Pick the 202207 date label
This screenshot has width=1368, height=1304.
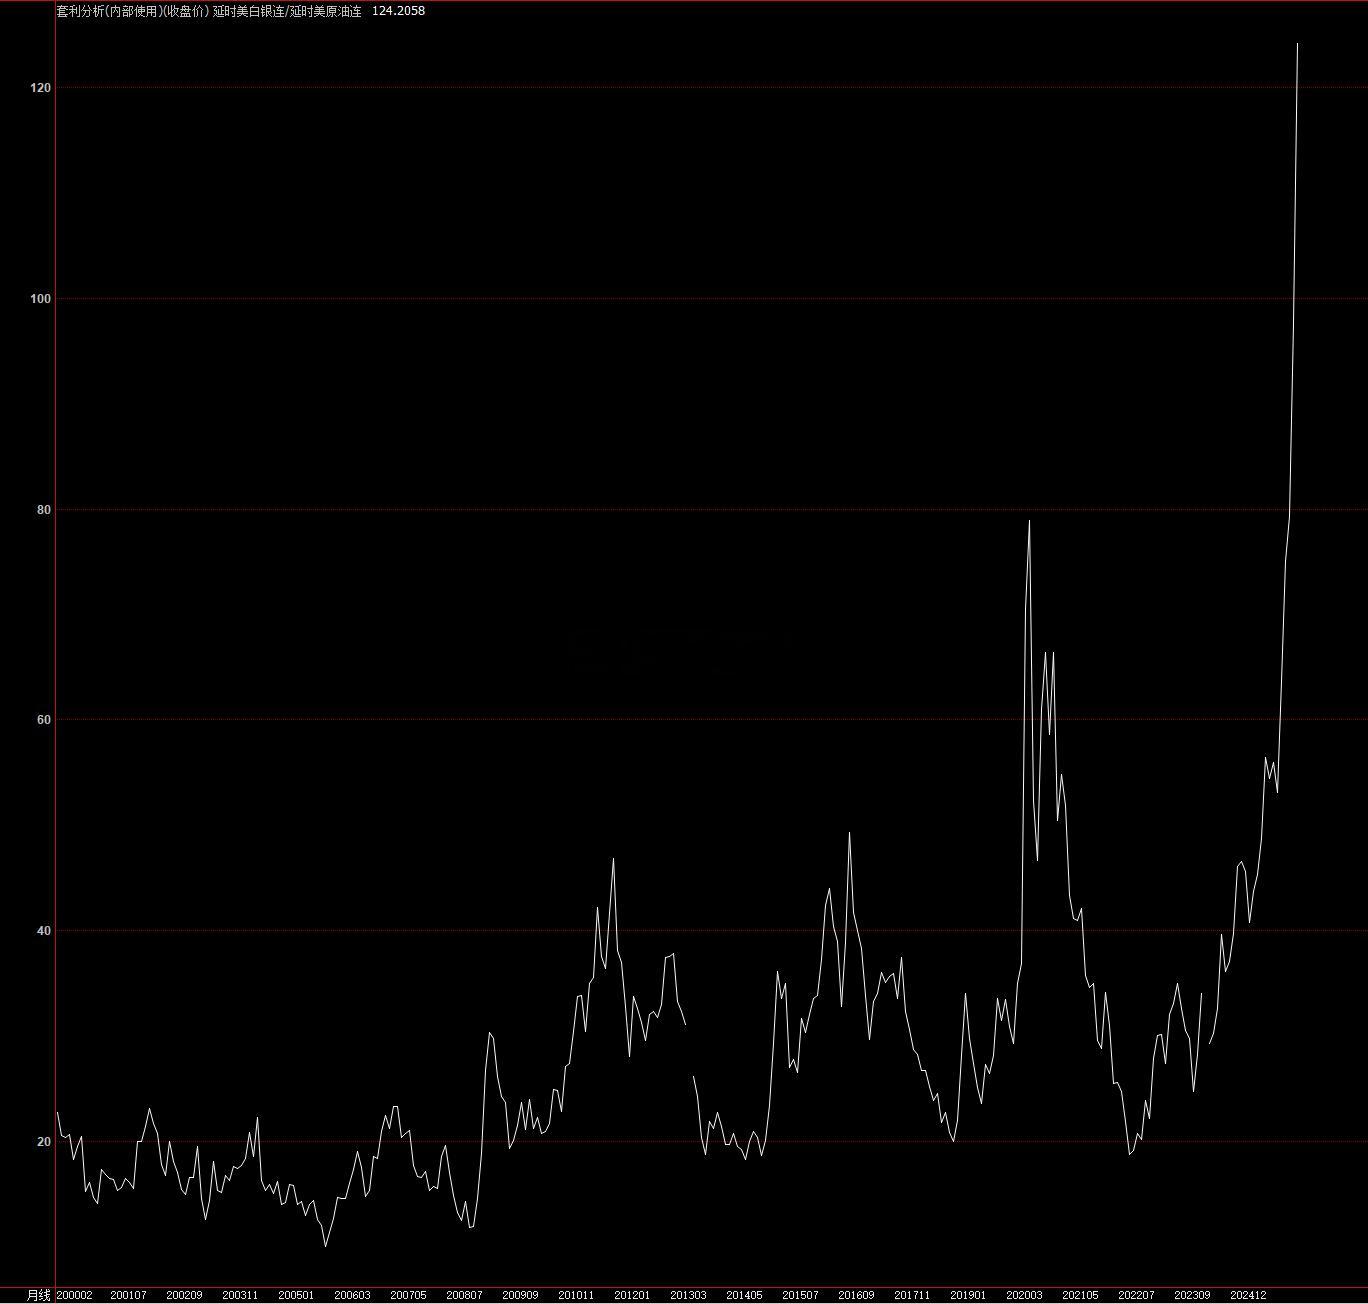coord(1136,1295)
